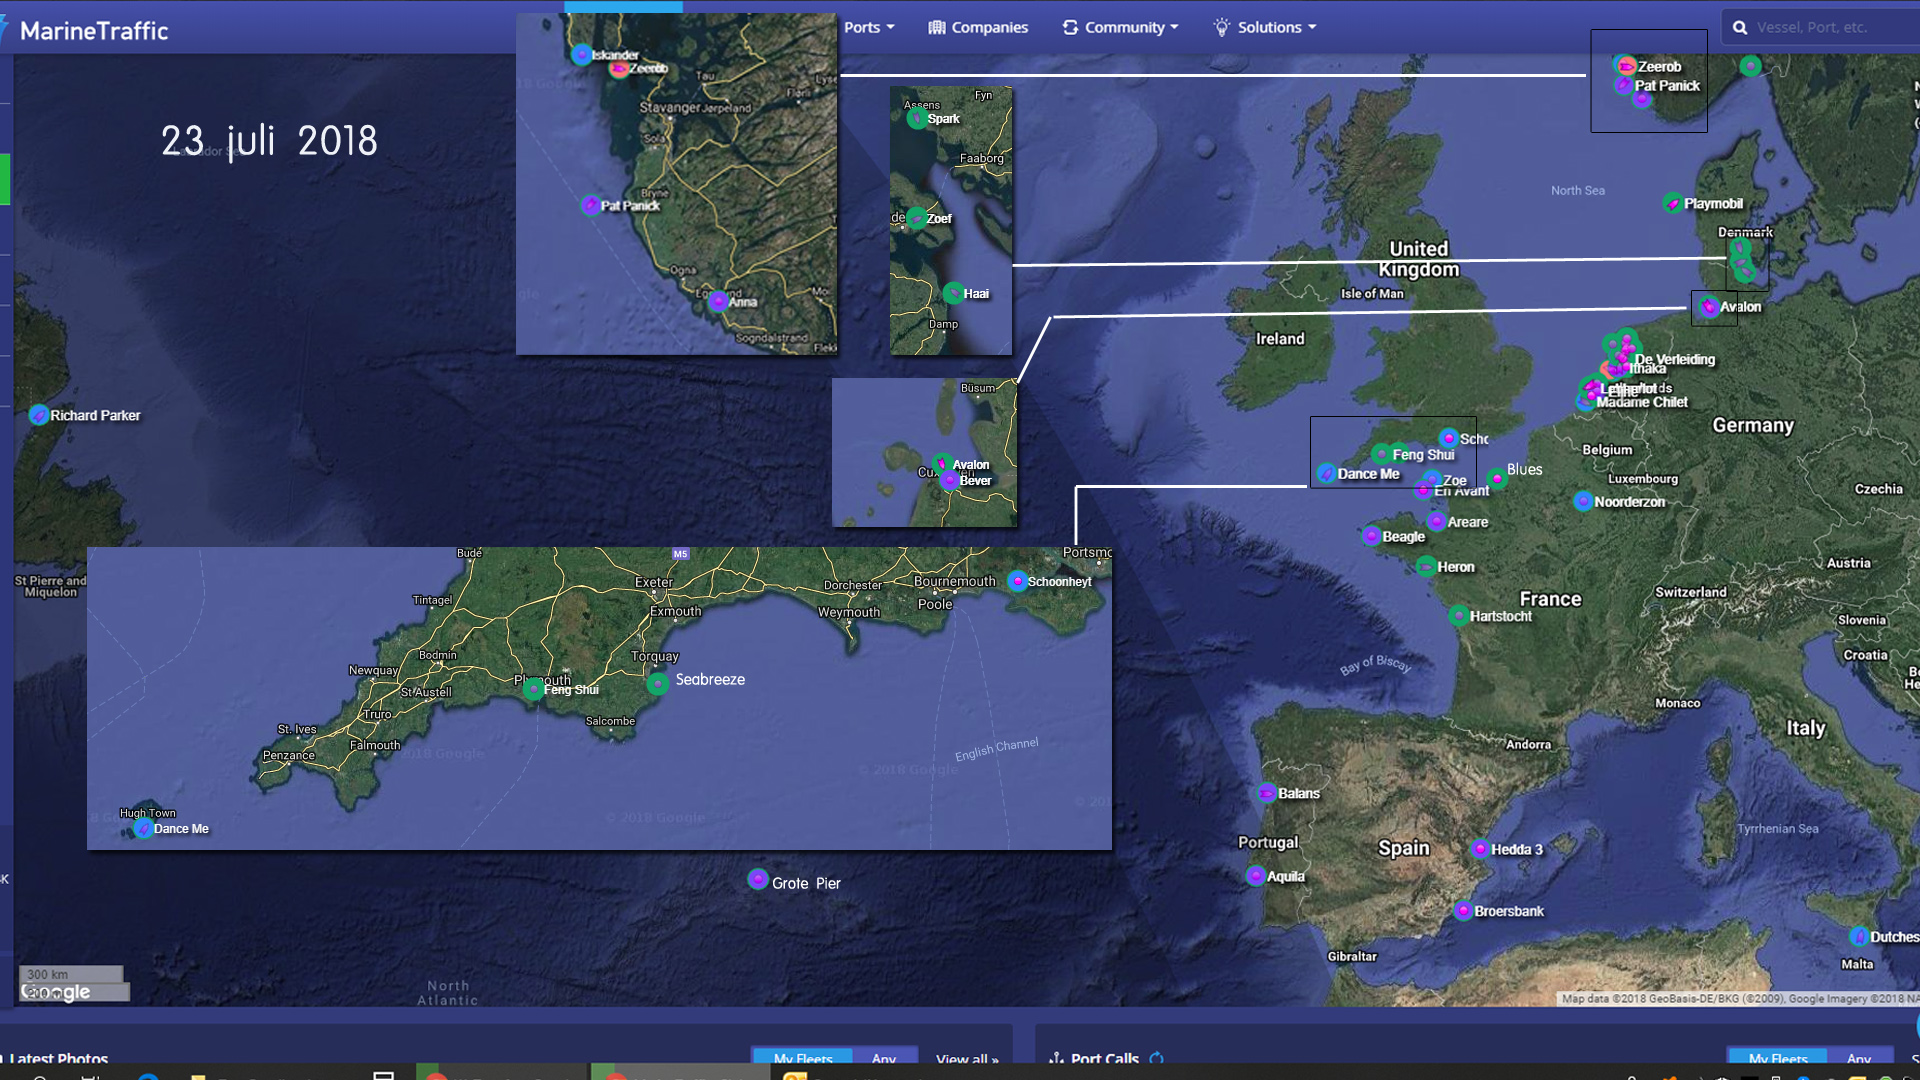Enable My Fleets in Port Calls

pos(1778,1058)
